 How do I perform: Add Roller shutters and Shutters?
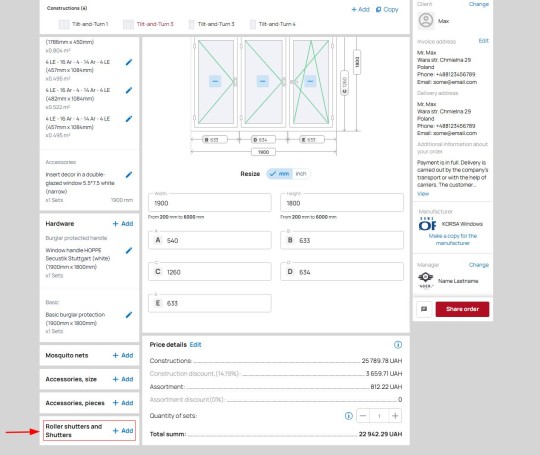pos(123,431)
